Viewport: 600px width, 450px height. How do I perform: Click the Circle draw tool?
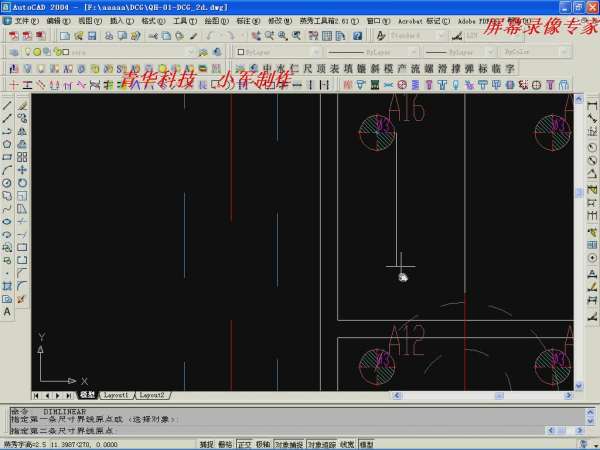point(7,183)
